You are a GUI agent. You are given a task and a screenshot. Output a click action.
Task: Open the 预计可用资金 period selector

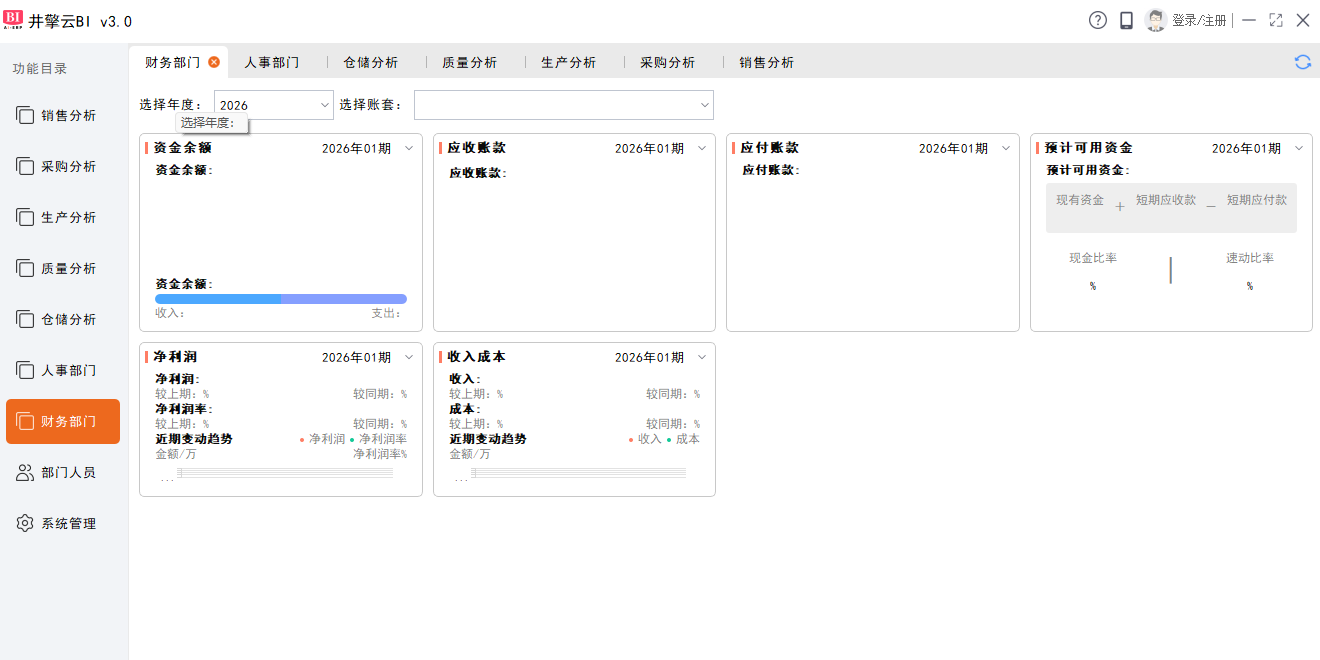coord(1298,149)
